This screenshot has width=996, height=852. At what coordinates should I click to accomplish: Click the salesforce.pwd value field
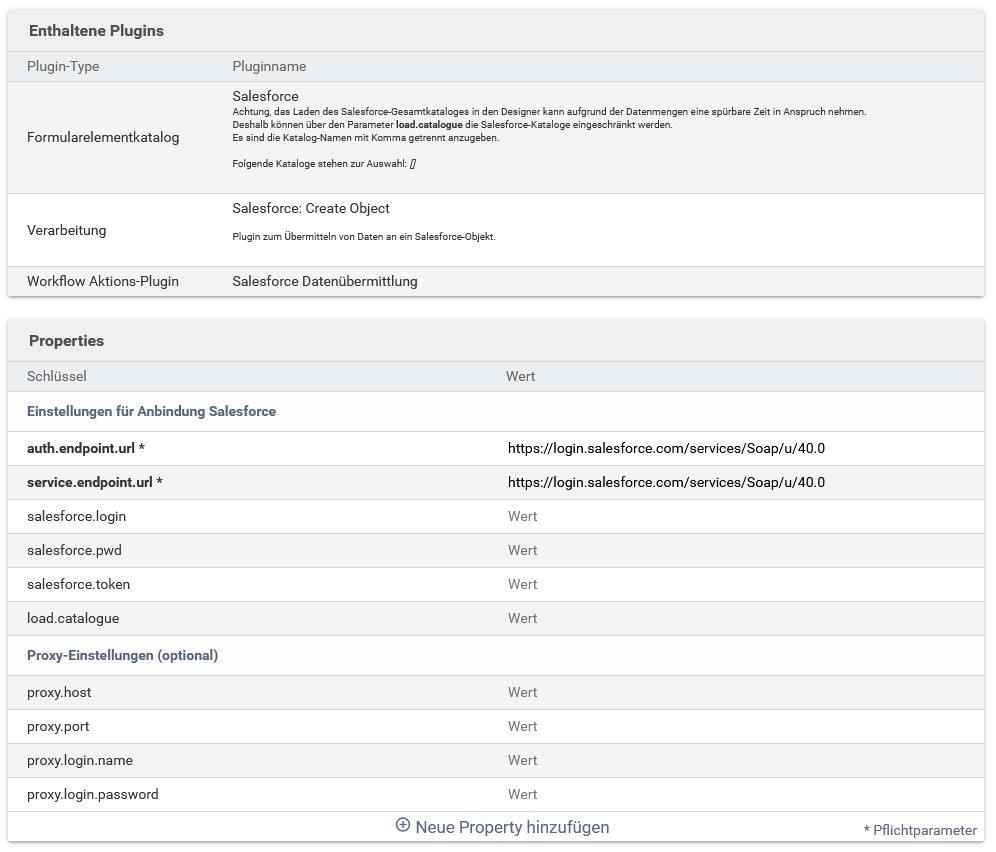740,551
